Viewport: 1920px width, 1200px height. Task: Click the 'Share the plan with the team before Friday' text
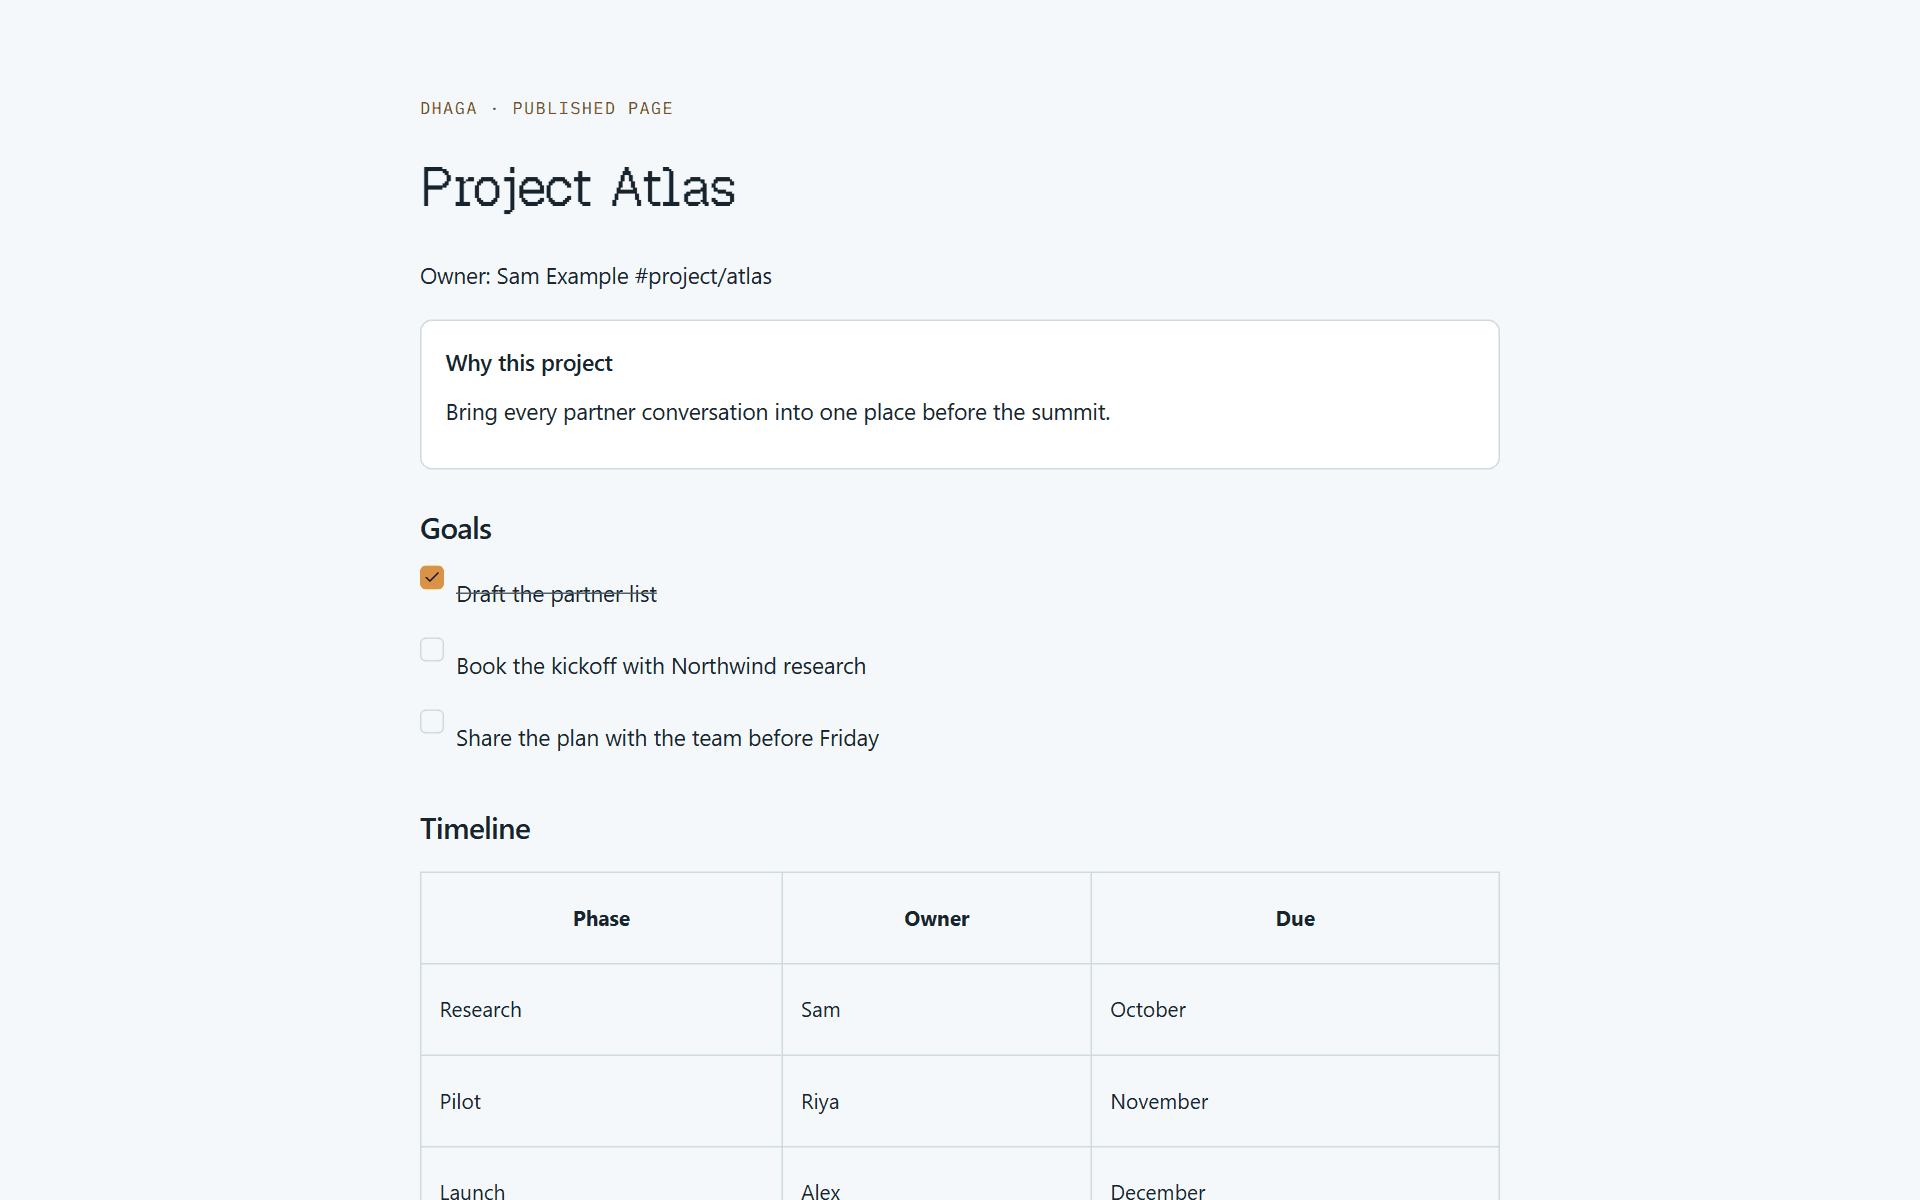point(668,738)
